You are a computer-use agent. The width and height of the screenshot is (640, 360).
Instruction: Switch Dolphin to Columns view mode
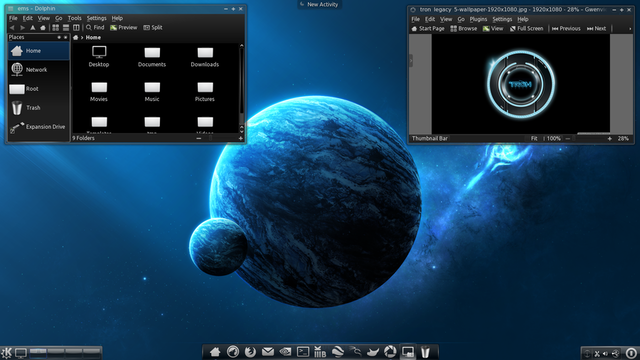[76, 28]
